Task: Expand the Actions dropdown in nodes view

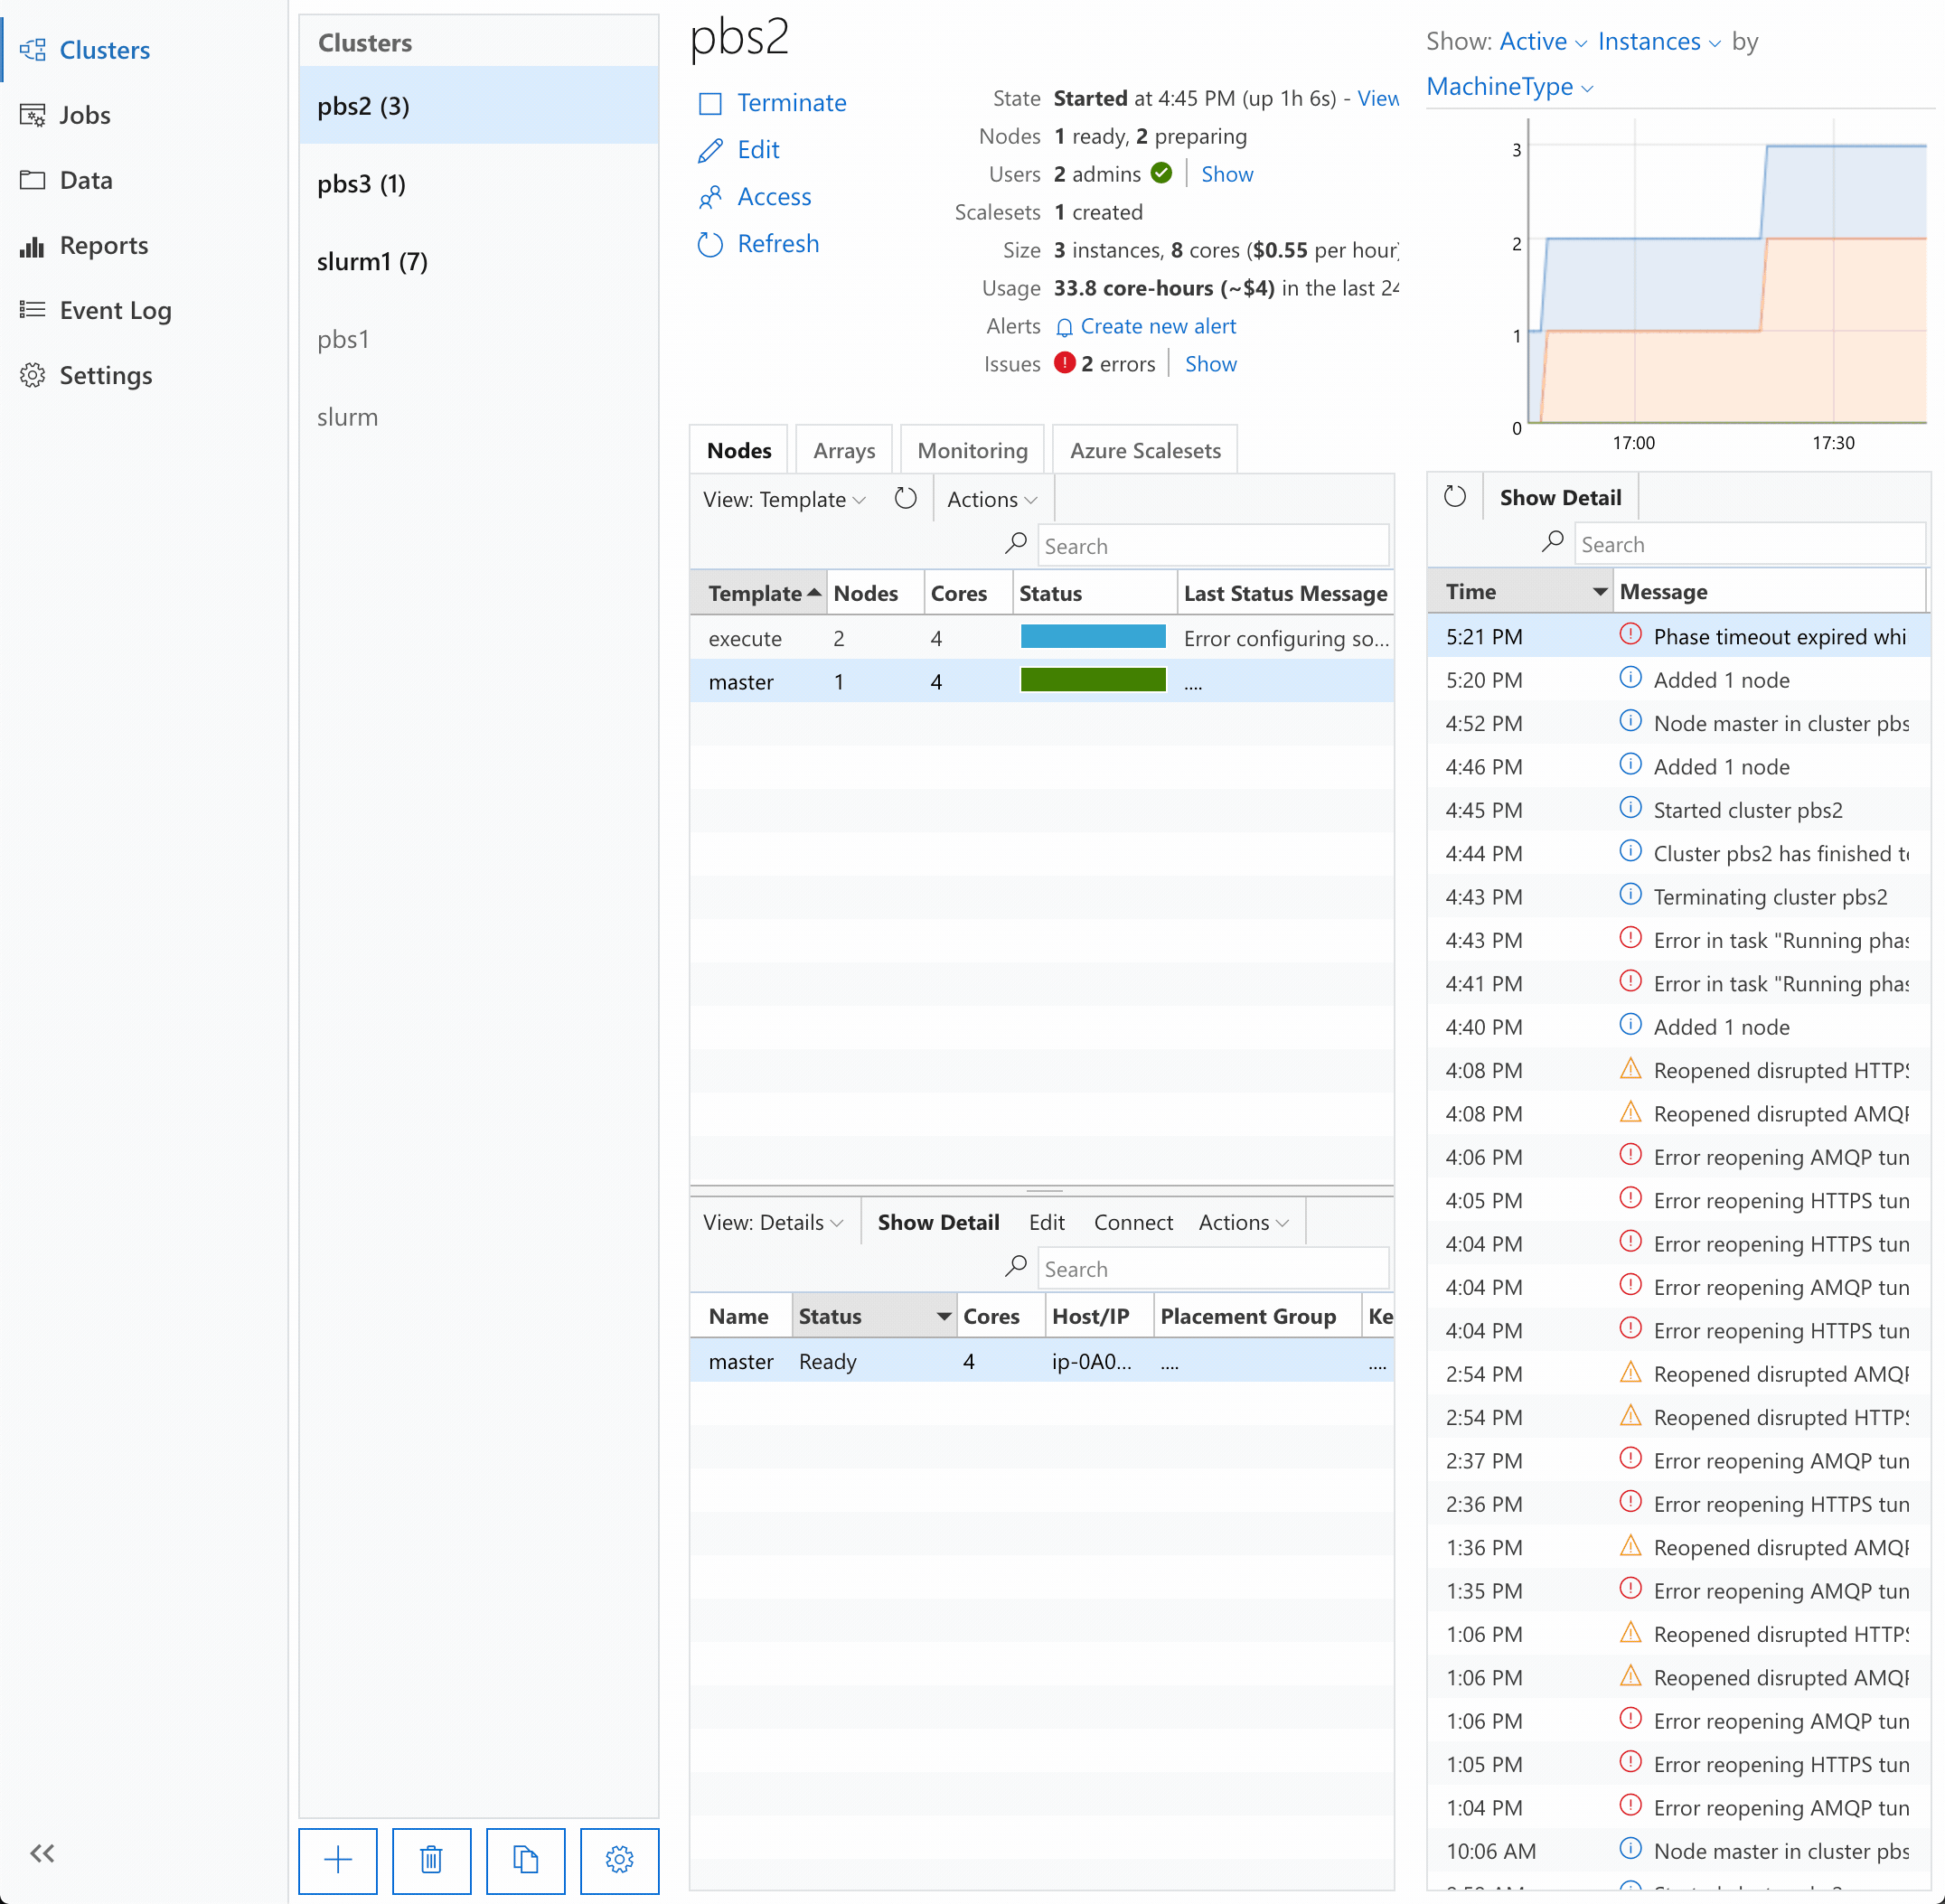Action: [x=992, y=501]
